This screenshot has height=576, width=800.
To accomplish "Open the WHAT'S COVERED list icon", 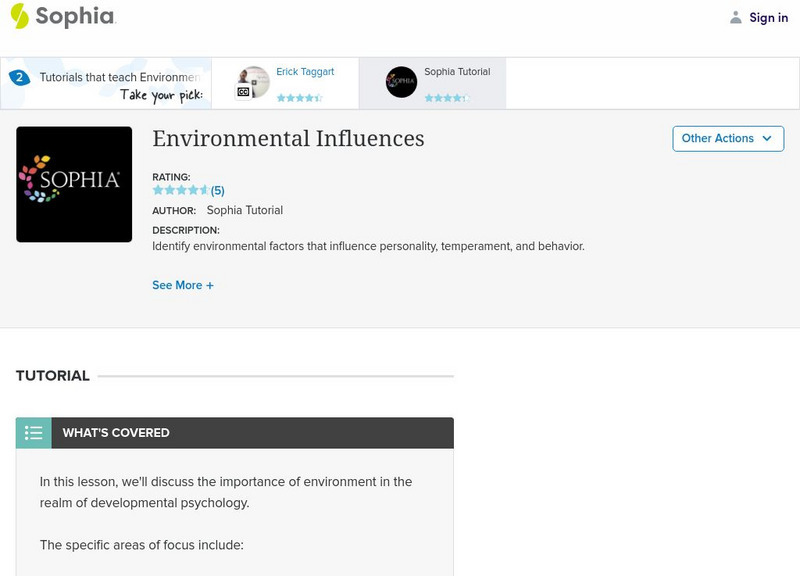I will [x=32, y=433].
